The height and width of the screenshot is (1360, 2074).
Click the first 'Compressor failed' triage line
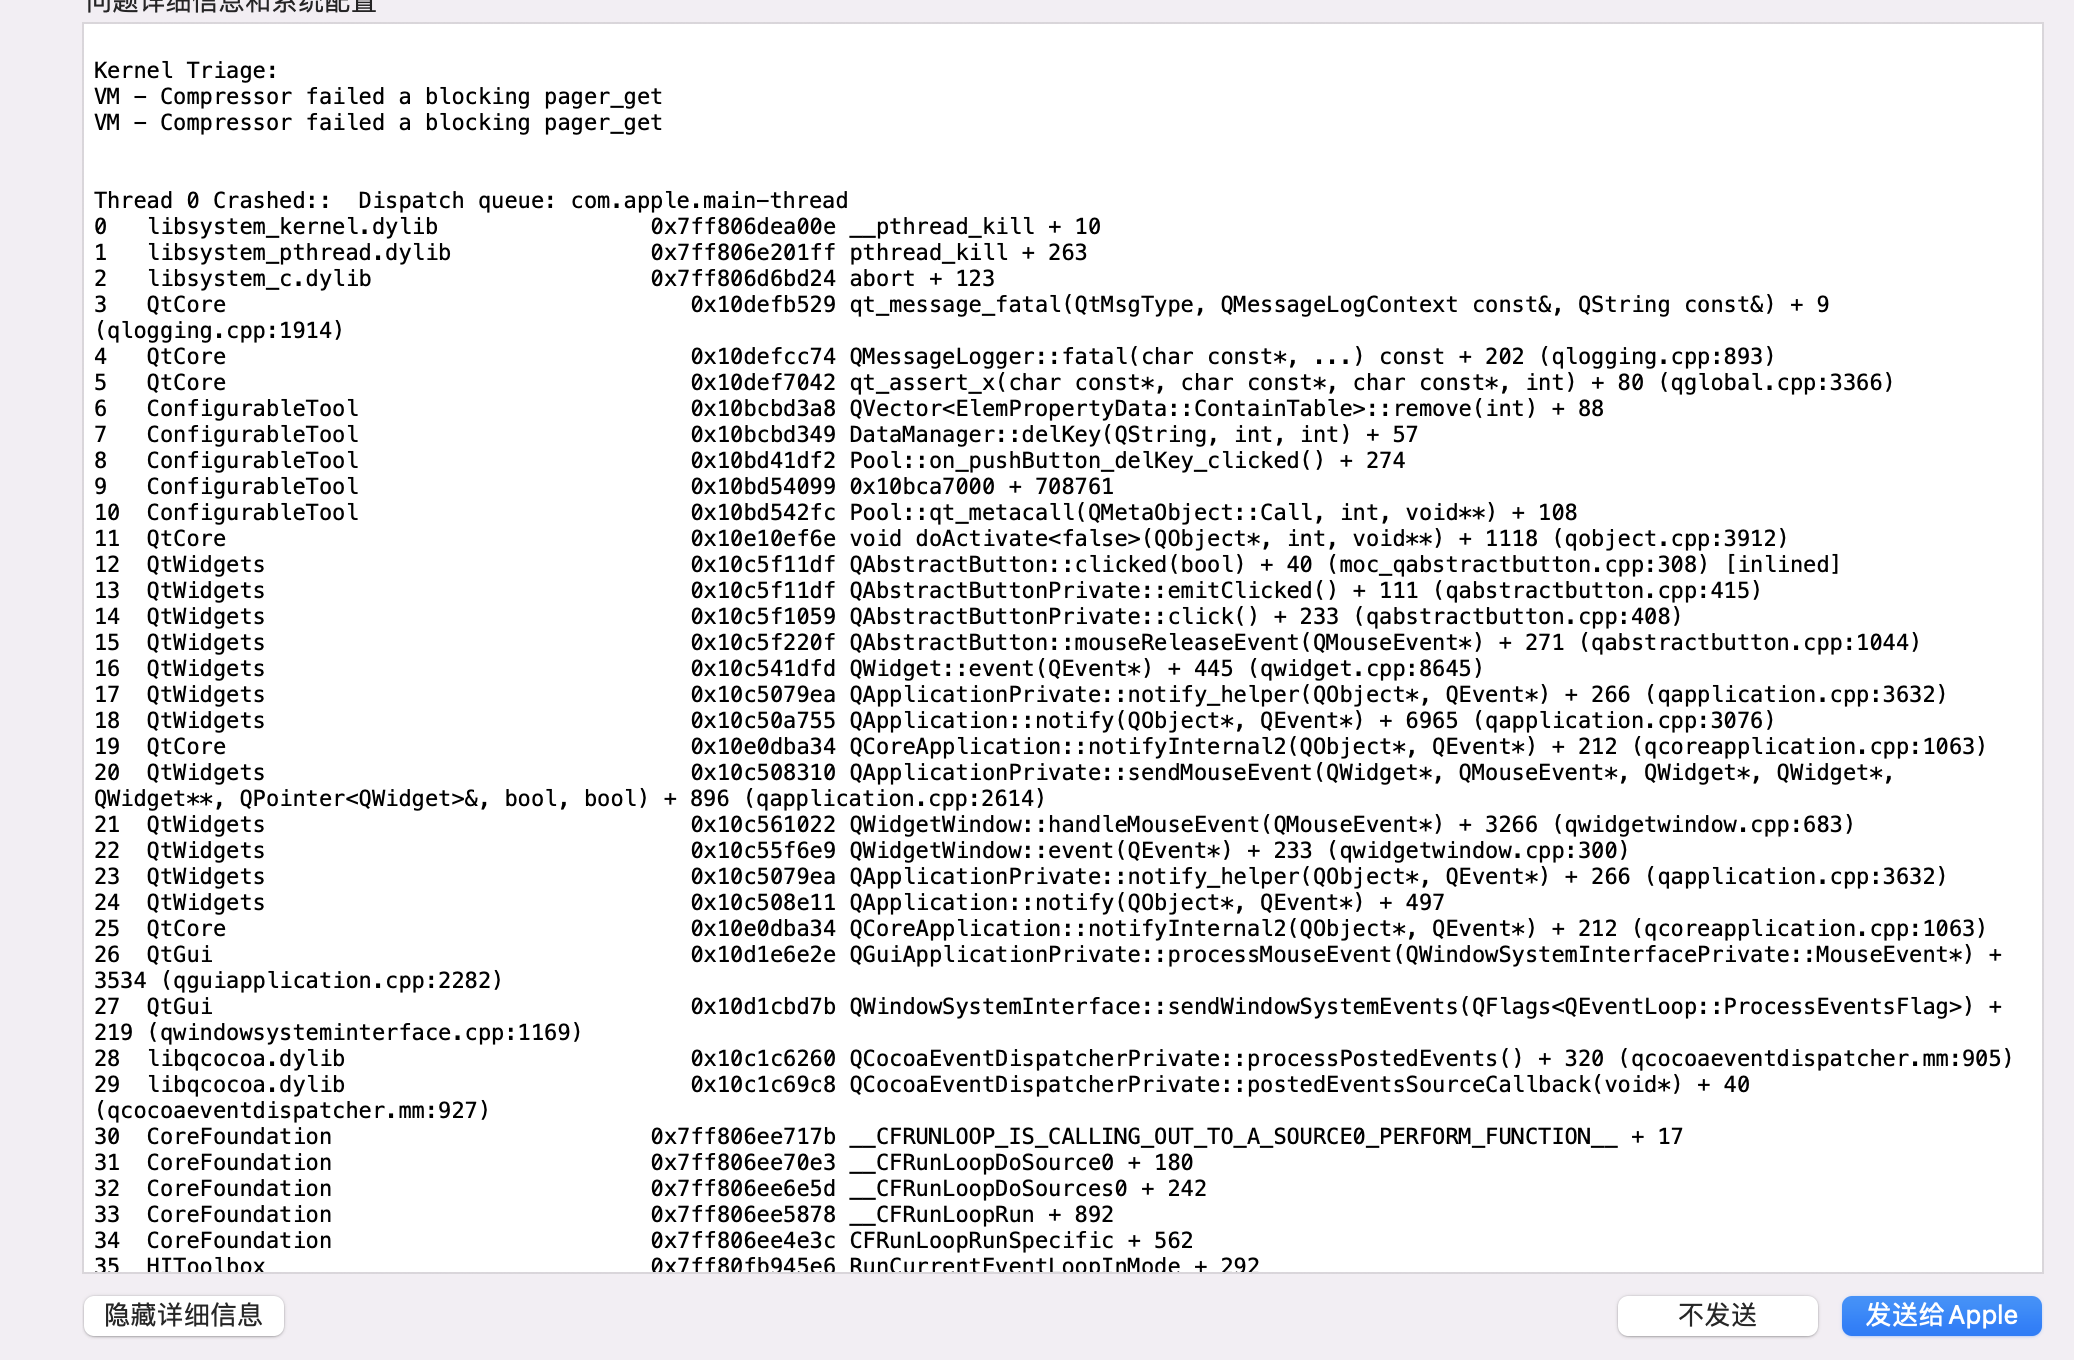click(378, 96)
